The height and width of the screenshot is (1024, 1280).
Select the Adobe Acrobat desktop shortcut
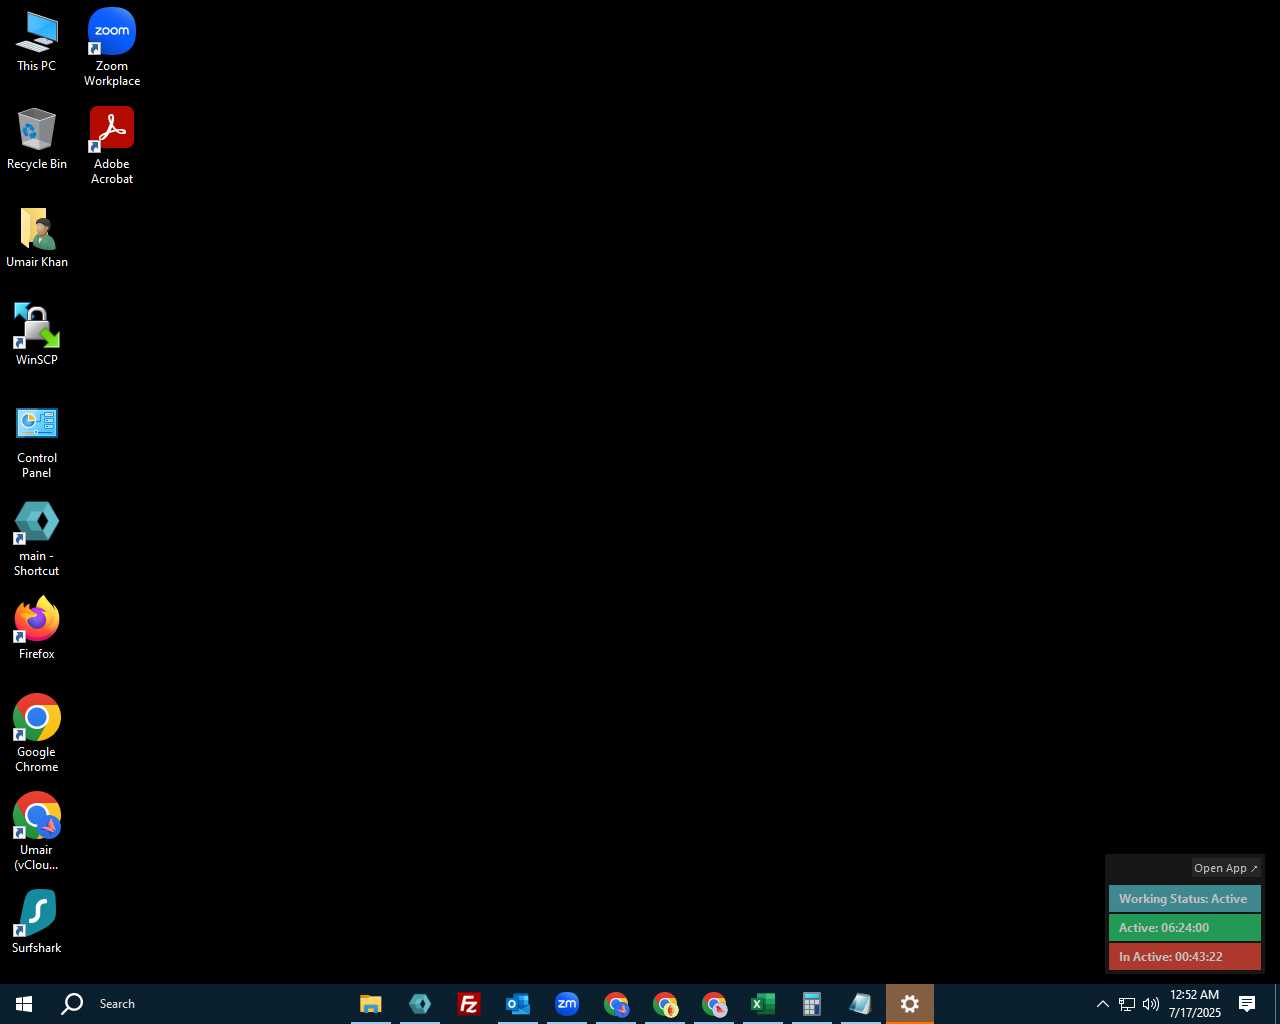coord(112,146)
